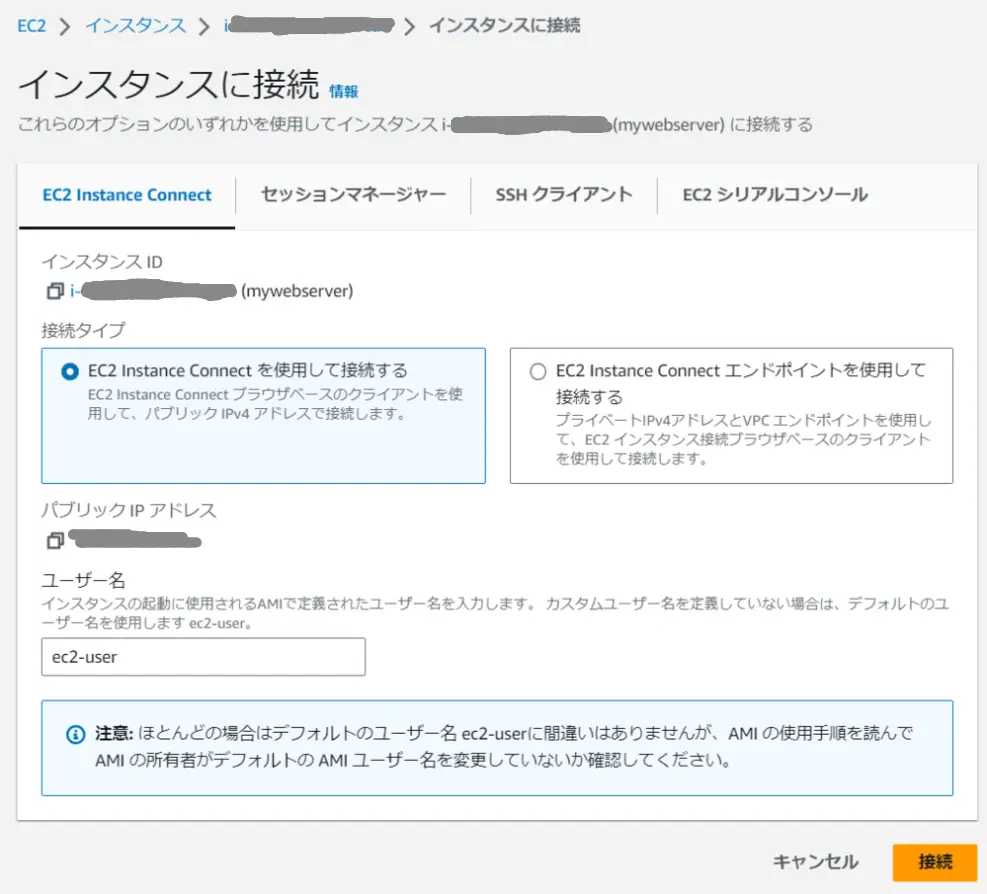Open the セッションマネージャー tab
The height and width of the screenshot is (894, 987).
[x=353, y=195]
